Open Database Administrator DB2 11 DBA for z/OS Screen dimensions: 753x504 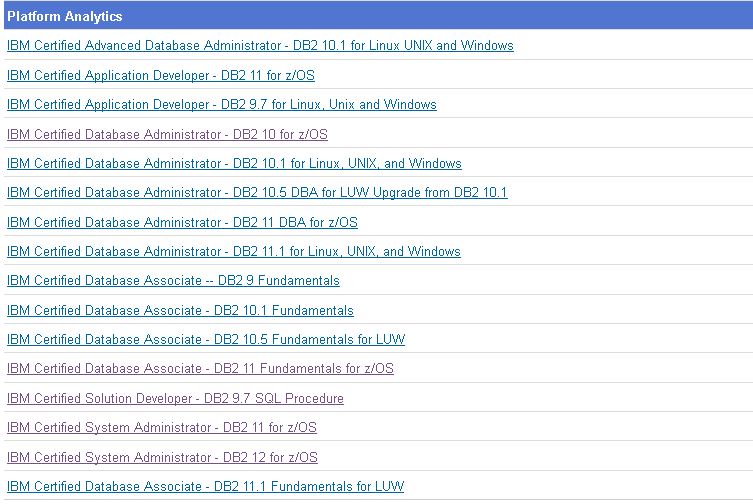point(182,222)
